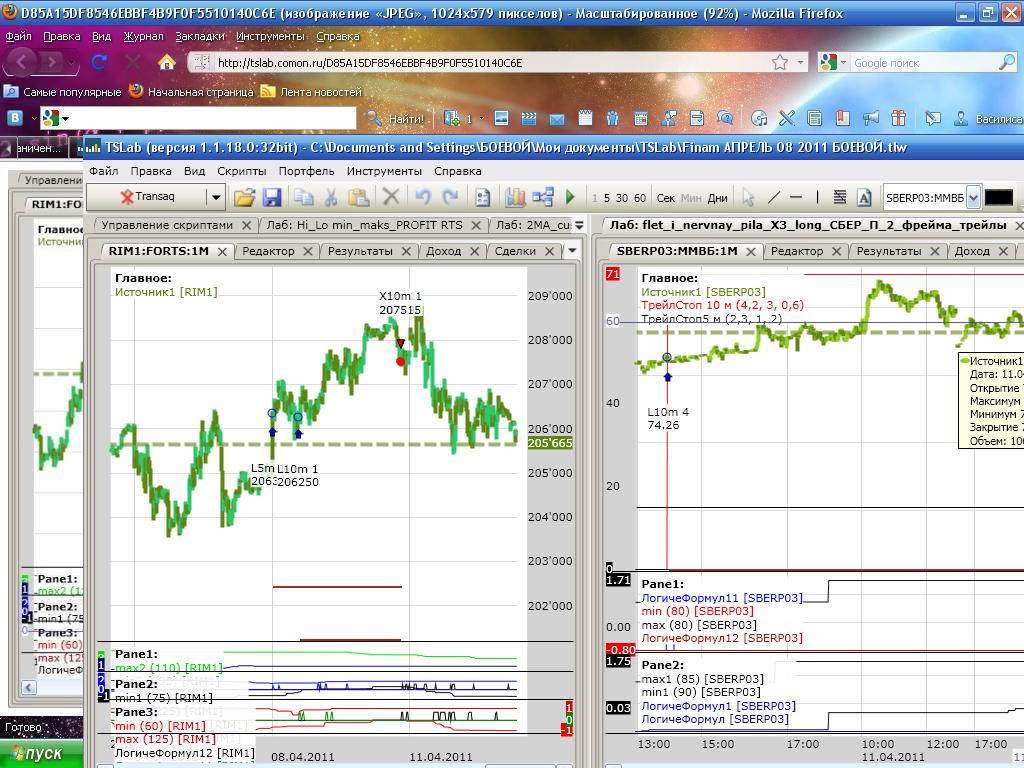Switch to the Сделки tab
The image size is (1024, 768).
click(x=515, y=251)
